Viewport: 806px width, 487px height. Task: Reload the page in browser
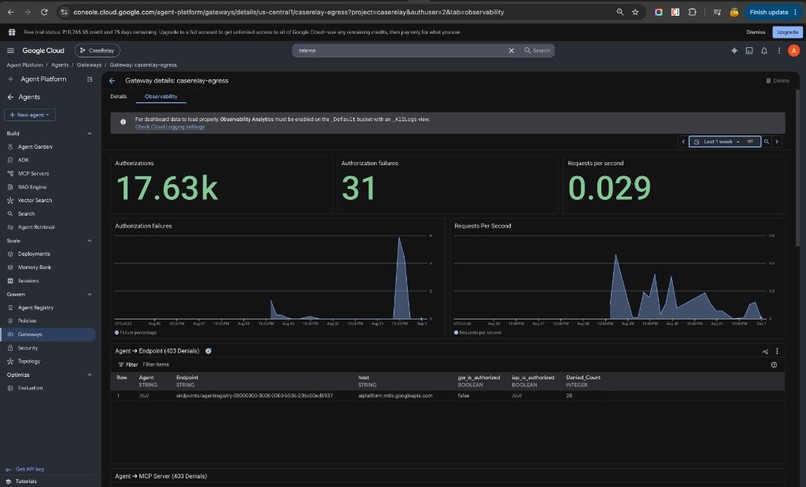(44, 12)
